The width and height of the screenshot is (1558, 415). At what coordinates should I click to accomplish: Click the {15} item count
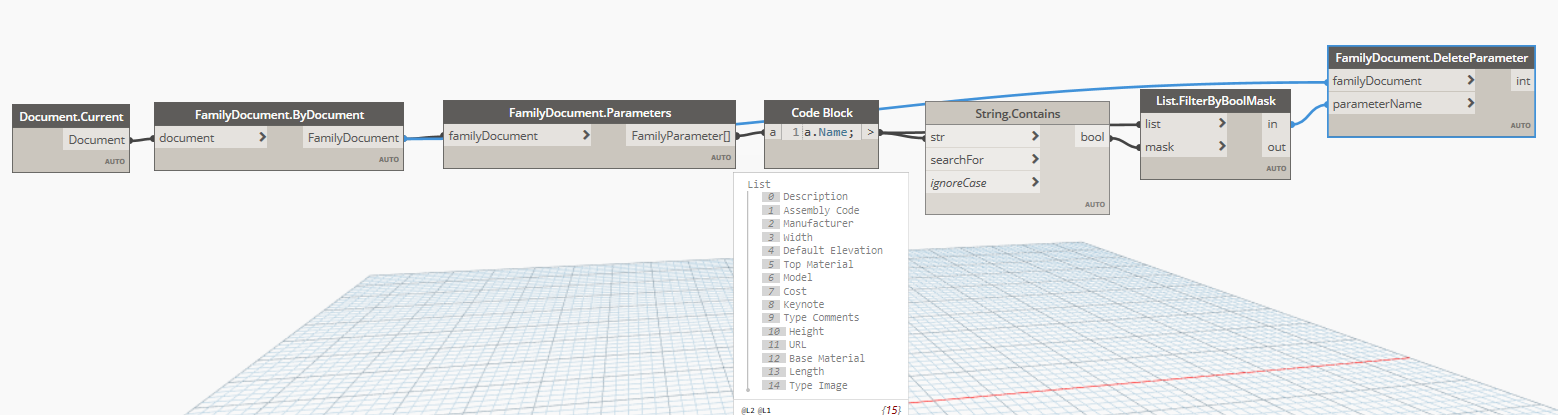892,410
